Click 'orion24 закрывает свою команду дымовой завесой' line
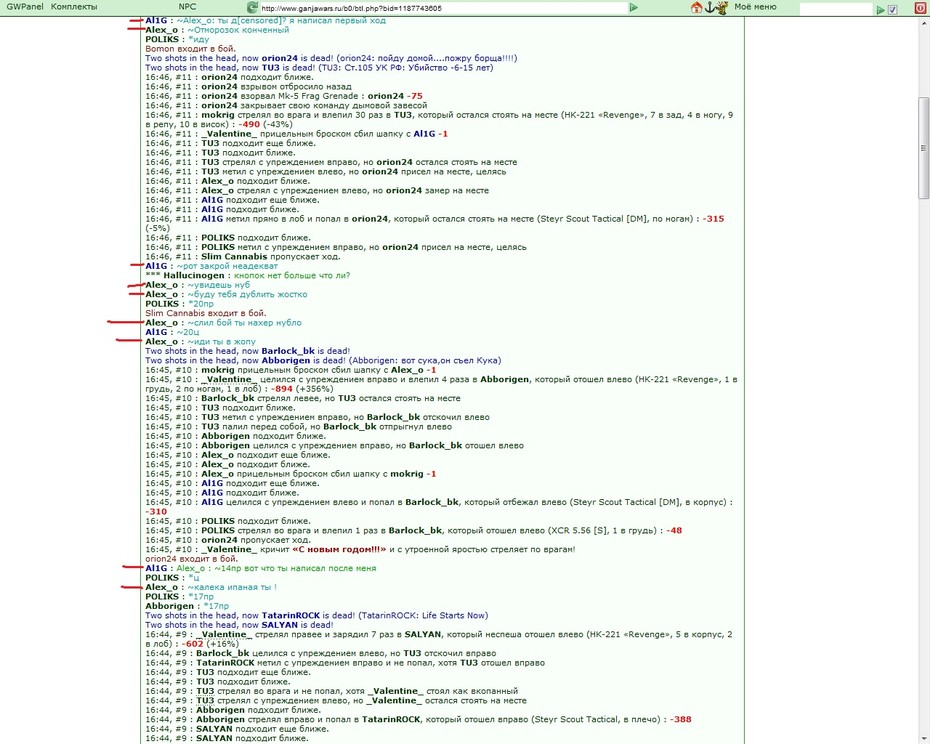 (x=286, y=106)
